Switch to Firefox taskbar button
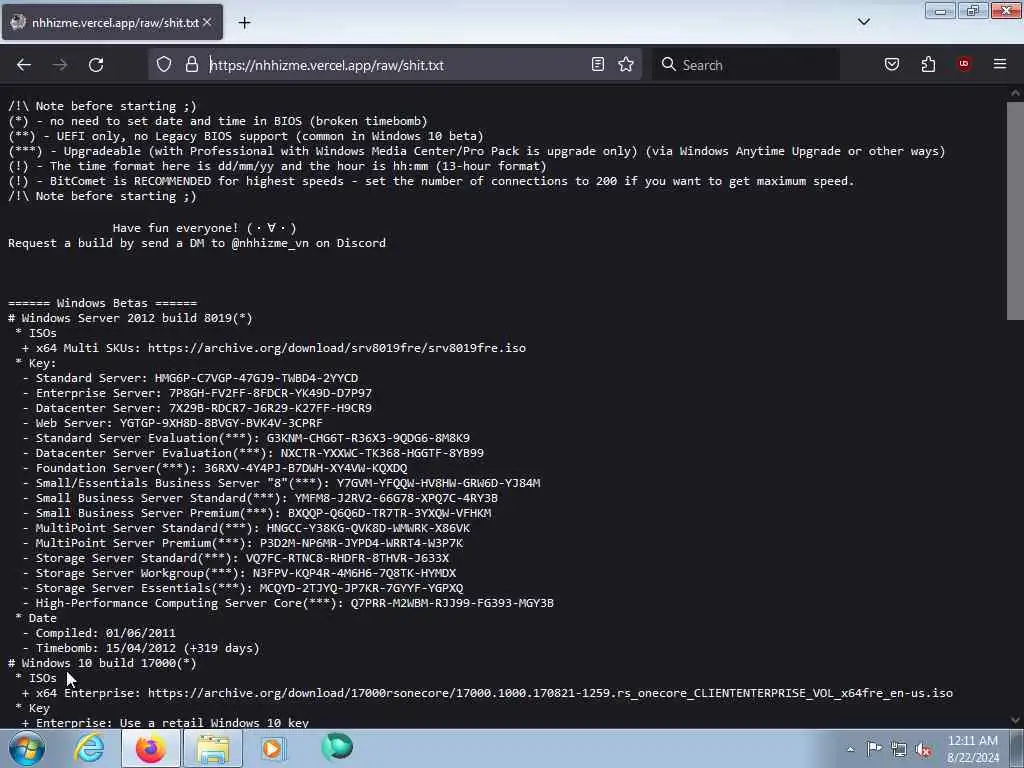This screenshot has width=1024, height=768. coord(150,748)
